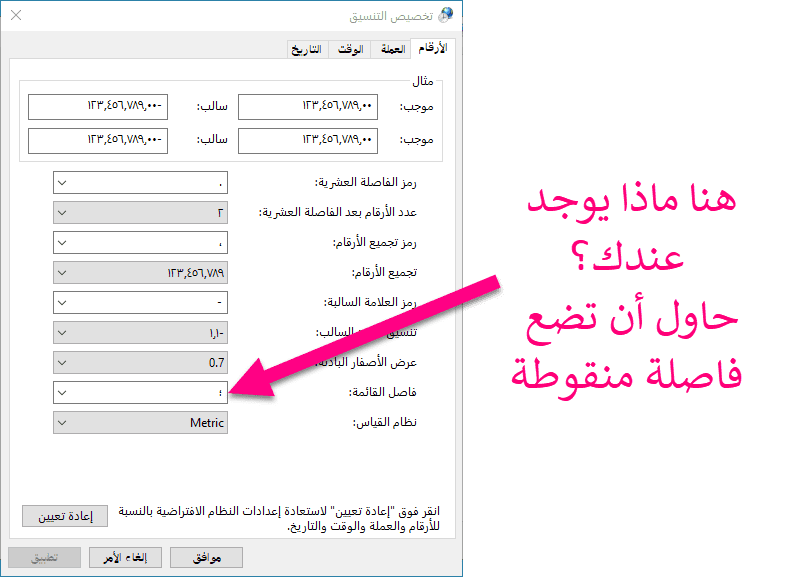This screenshot has height=577, width=790.
Task: Click the مثال group heading
Action: pyautogui.click(x=423, y=81)
